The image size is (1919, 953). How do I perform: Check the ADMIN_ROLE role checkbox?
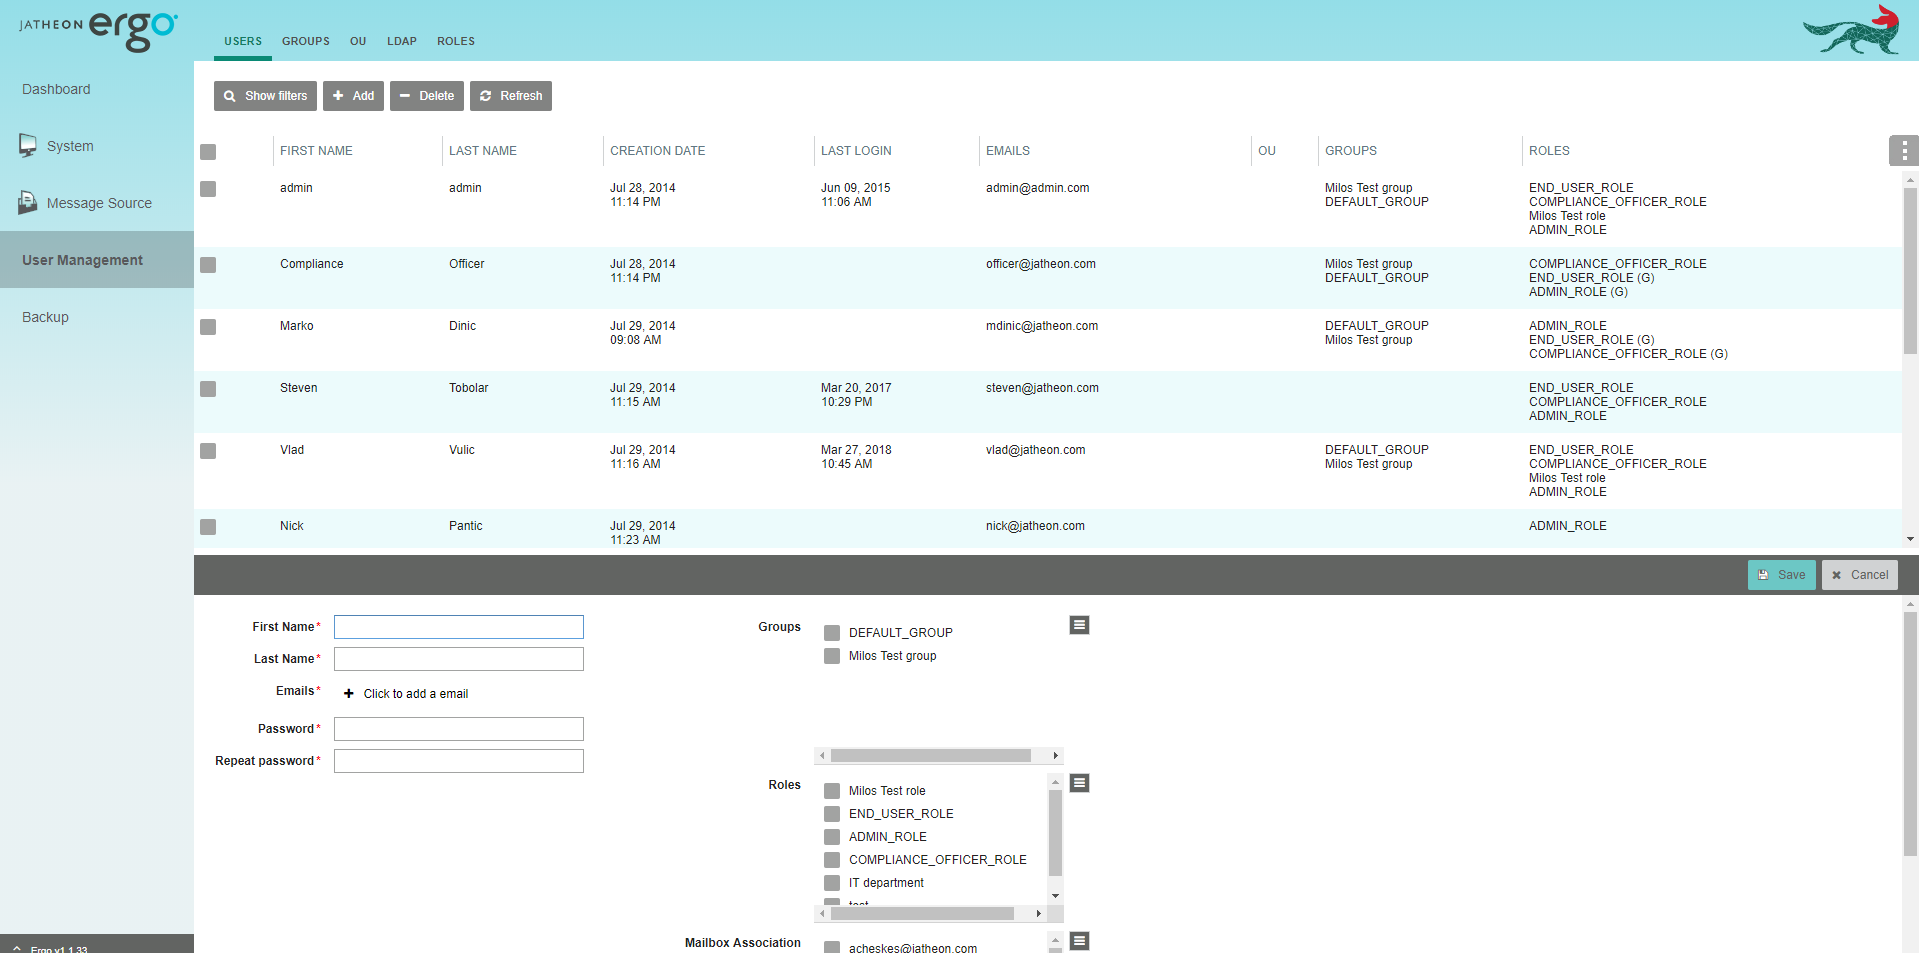coord(832,837)
